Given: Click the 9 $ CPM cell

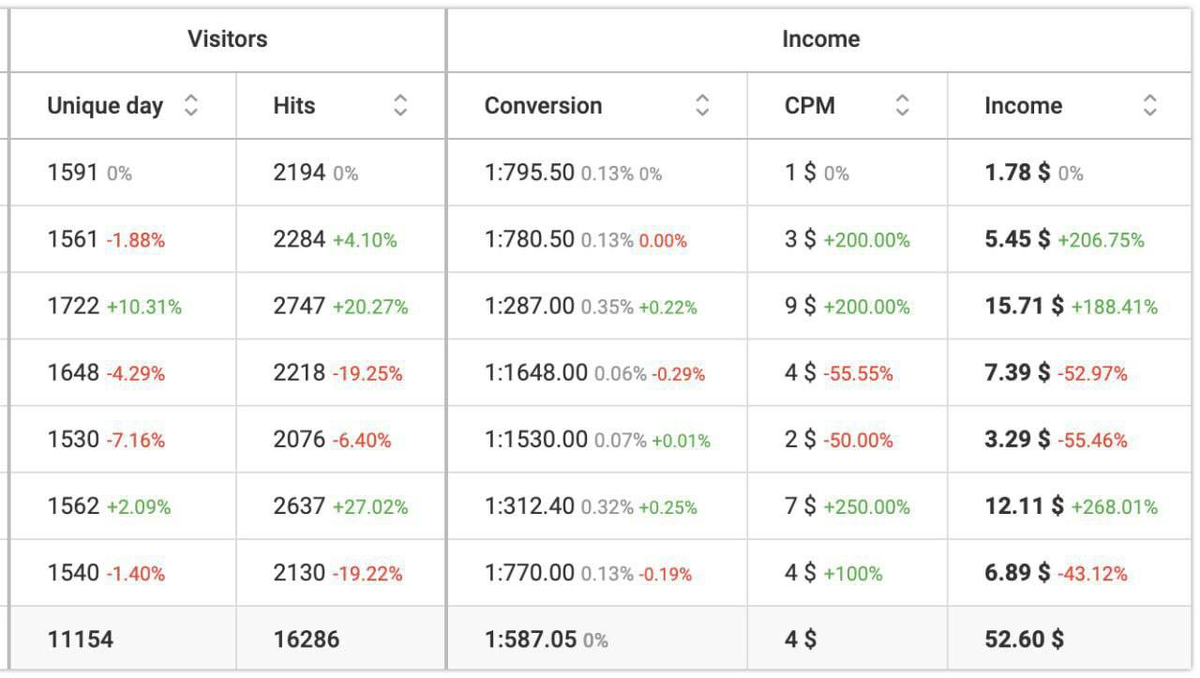Looking at the screenshot, I should tap(800, 307).
